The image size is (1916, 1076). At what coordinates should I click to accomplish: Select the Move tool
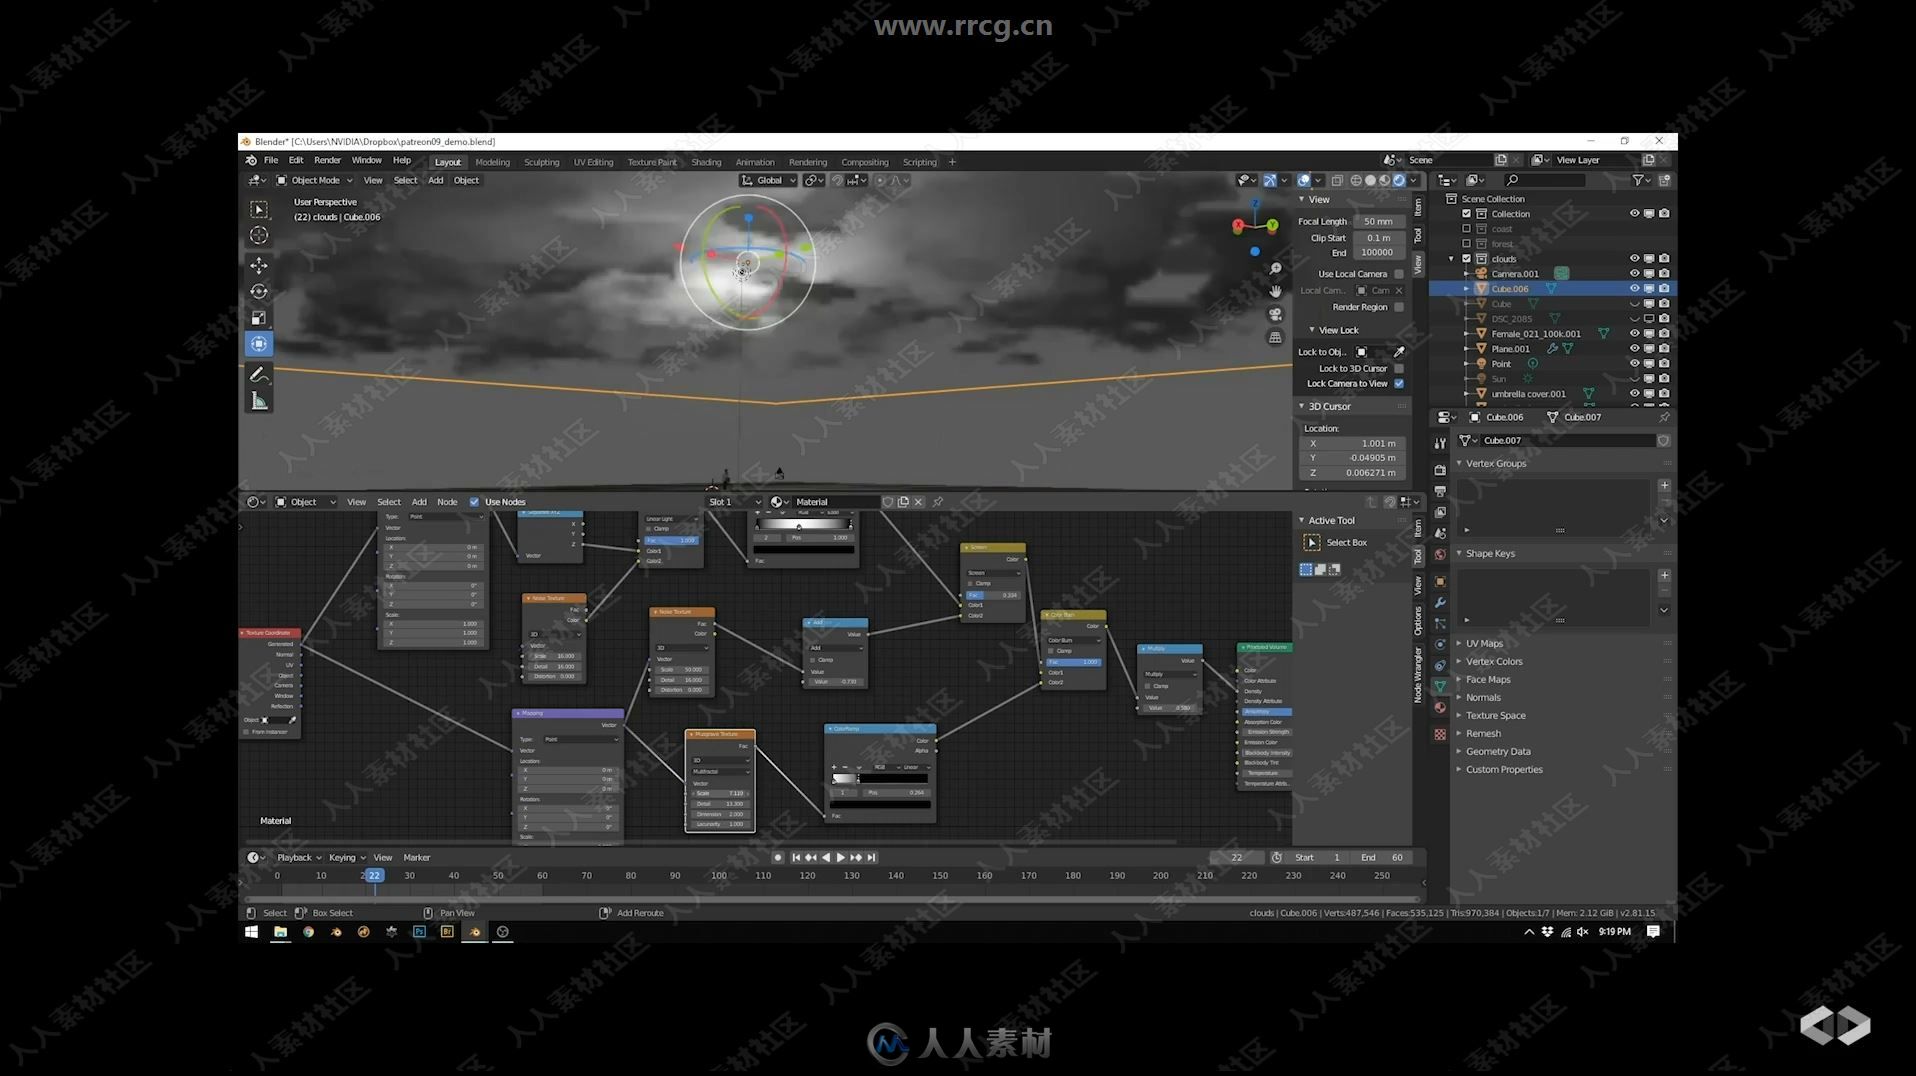click(259, 265)
